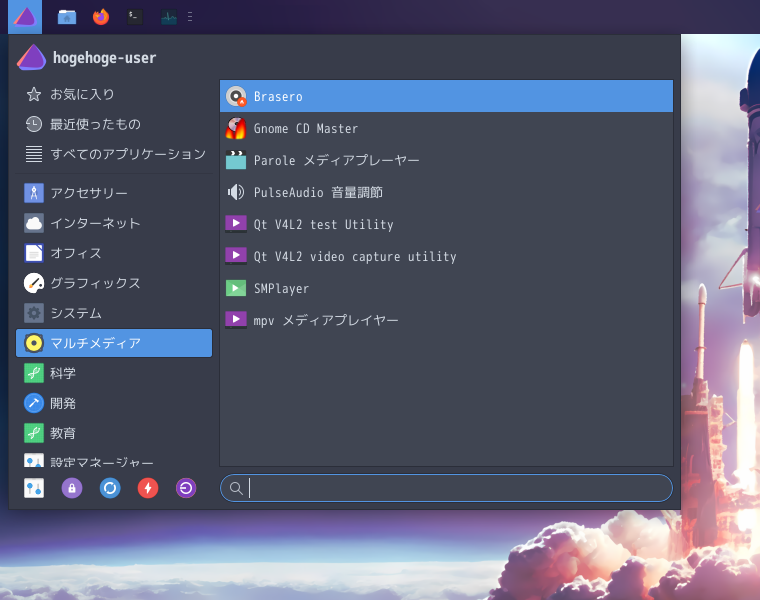The image size is (760, 600).
Task: Log out using the purple logout icon
Action: 186,488
